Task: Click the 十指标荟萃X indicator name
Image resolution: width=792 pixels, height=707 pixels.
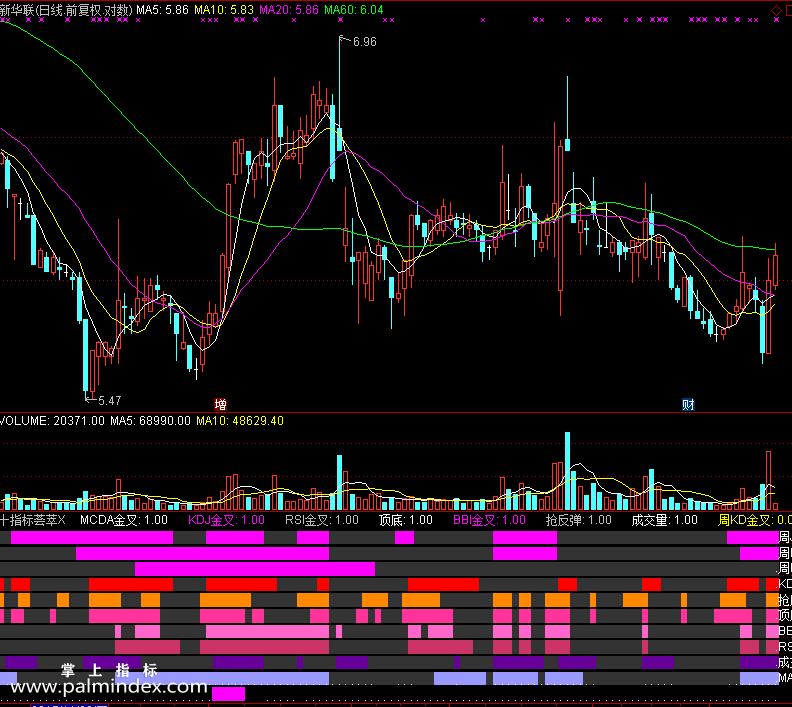Action: pos(33,520)
